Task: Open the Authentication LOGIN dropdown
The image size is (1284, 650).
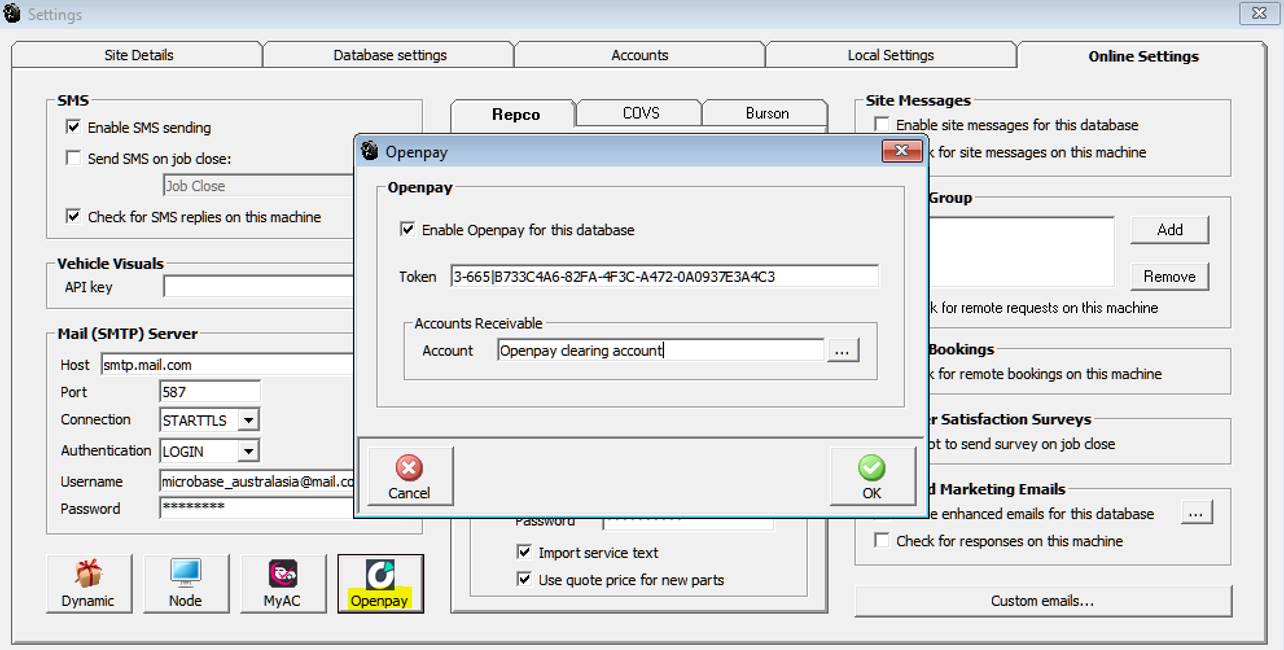Action: (x=249, y=451)
